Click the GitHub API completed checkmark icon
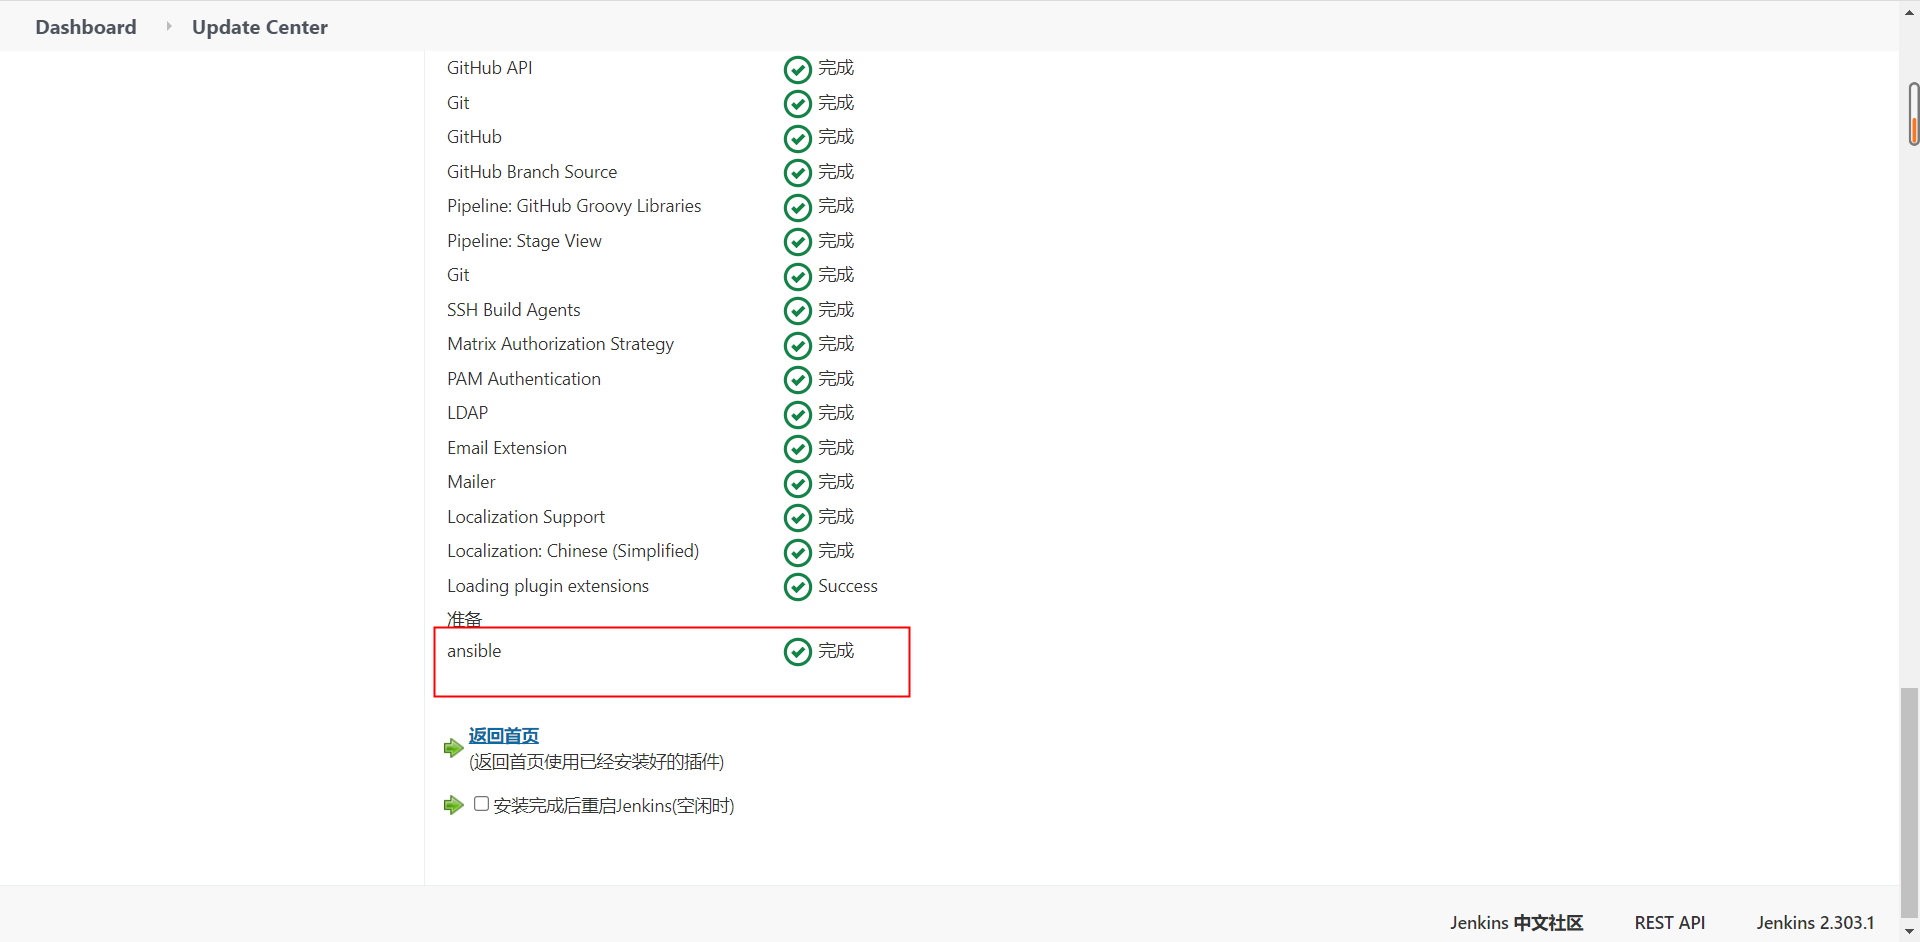This screenshot has height=942, width=1920. [797, 69]
